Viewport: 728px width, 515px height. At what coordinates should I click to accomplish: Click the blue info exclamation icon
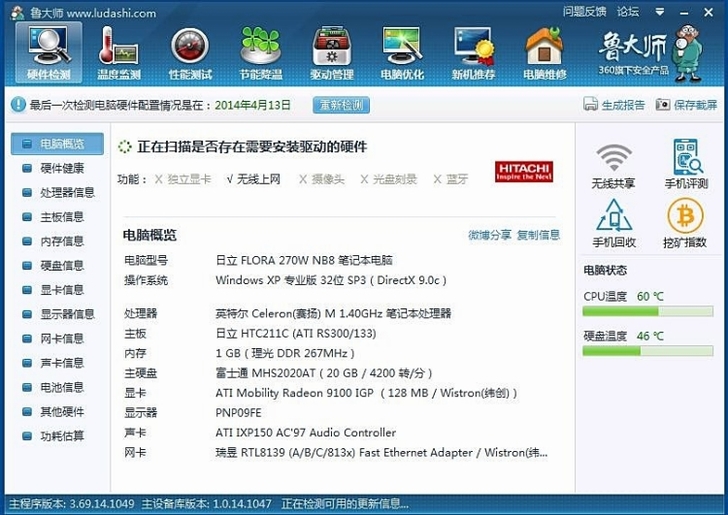(x=18, y=104)
